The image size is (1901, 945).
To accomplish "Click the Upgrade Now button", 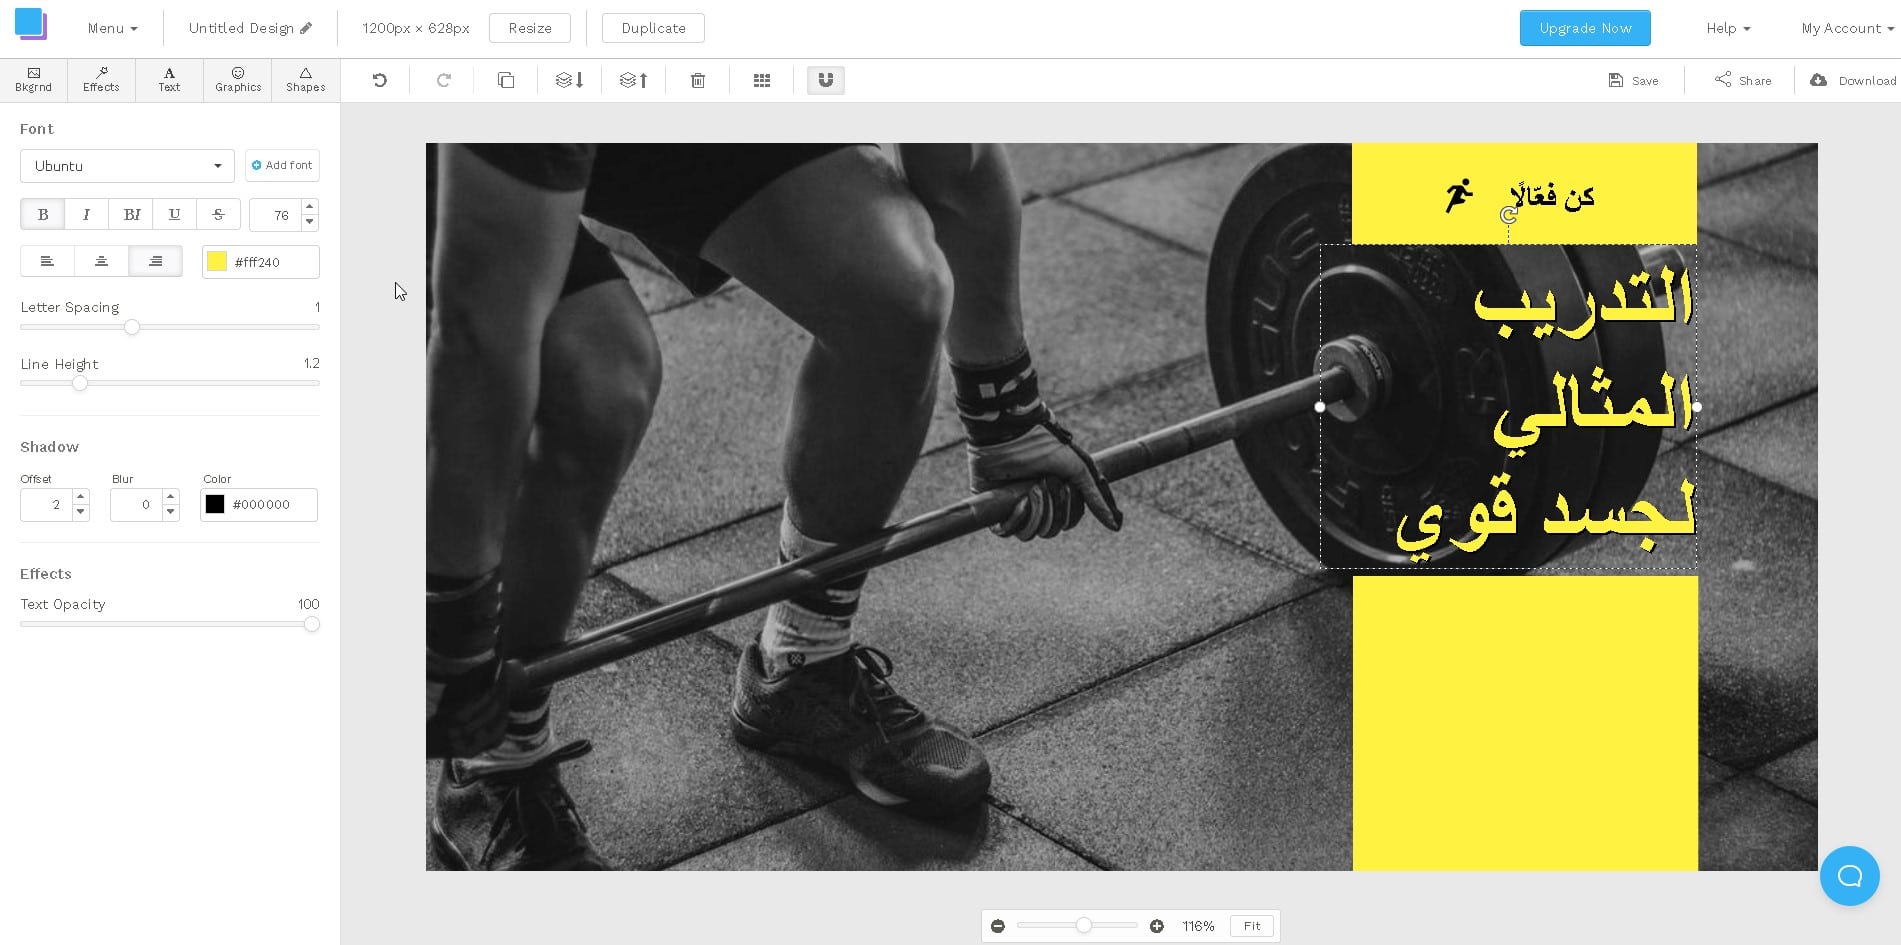I will click(1585, 28).
